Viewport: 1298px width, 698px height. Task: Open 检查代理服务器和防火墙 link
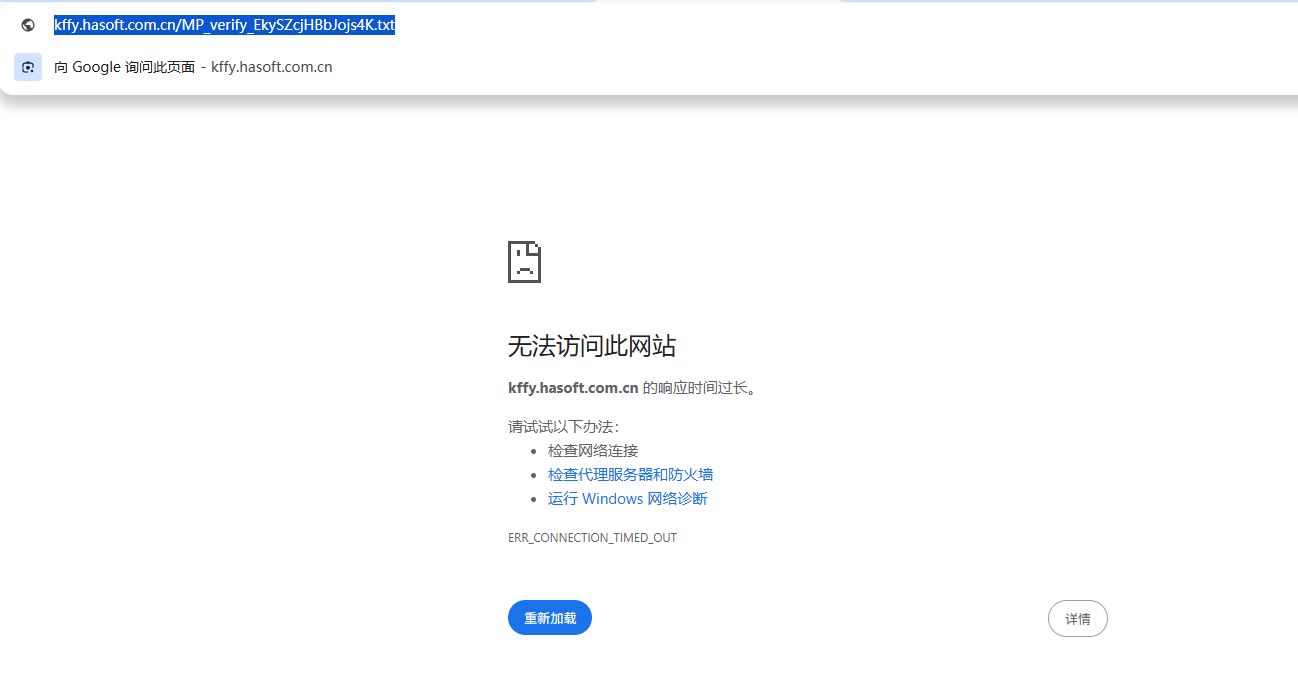click(630, 474)
